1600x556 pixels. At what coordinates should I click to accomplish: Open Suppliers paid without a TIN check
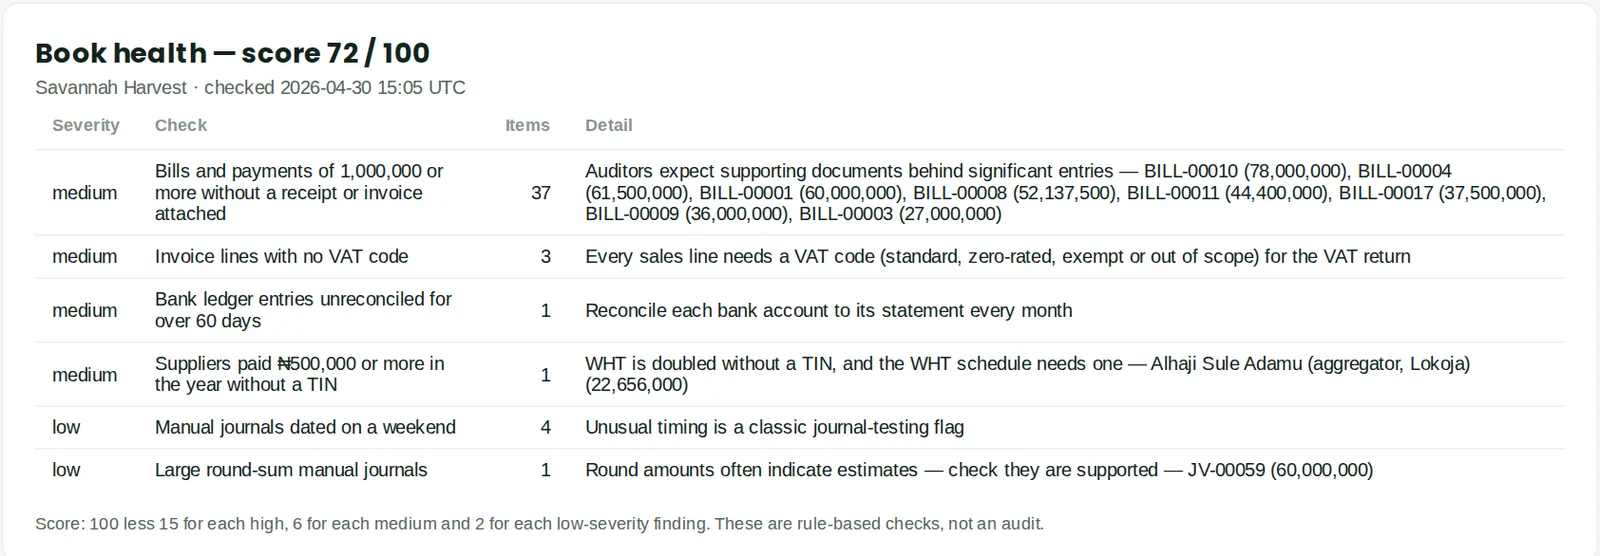coord(800,374)
